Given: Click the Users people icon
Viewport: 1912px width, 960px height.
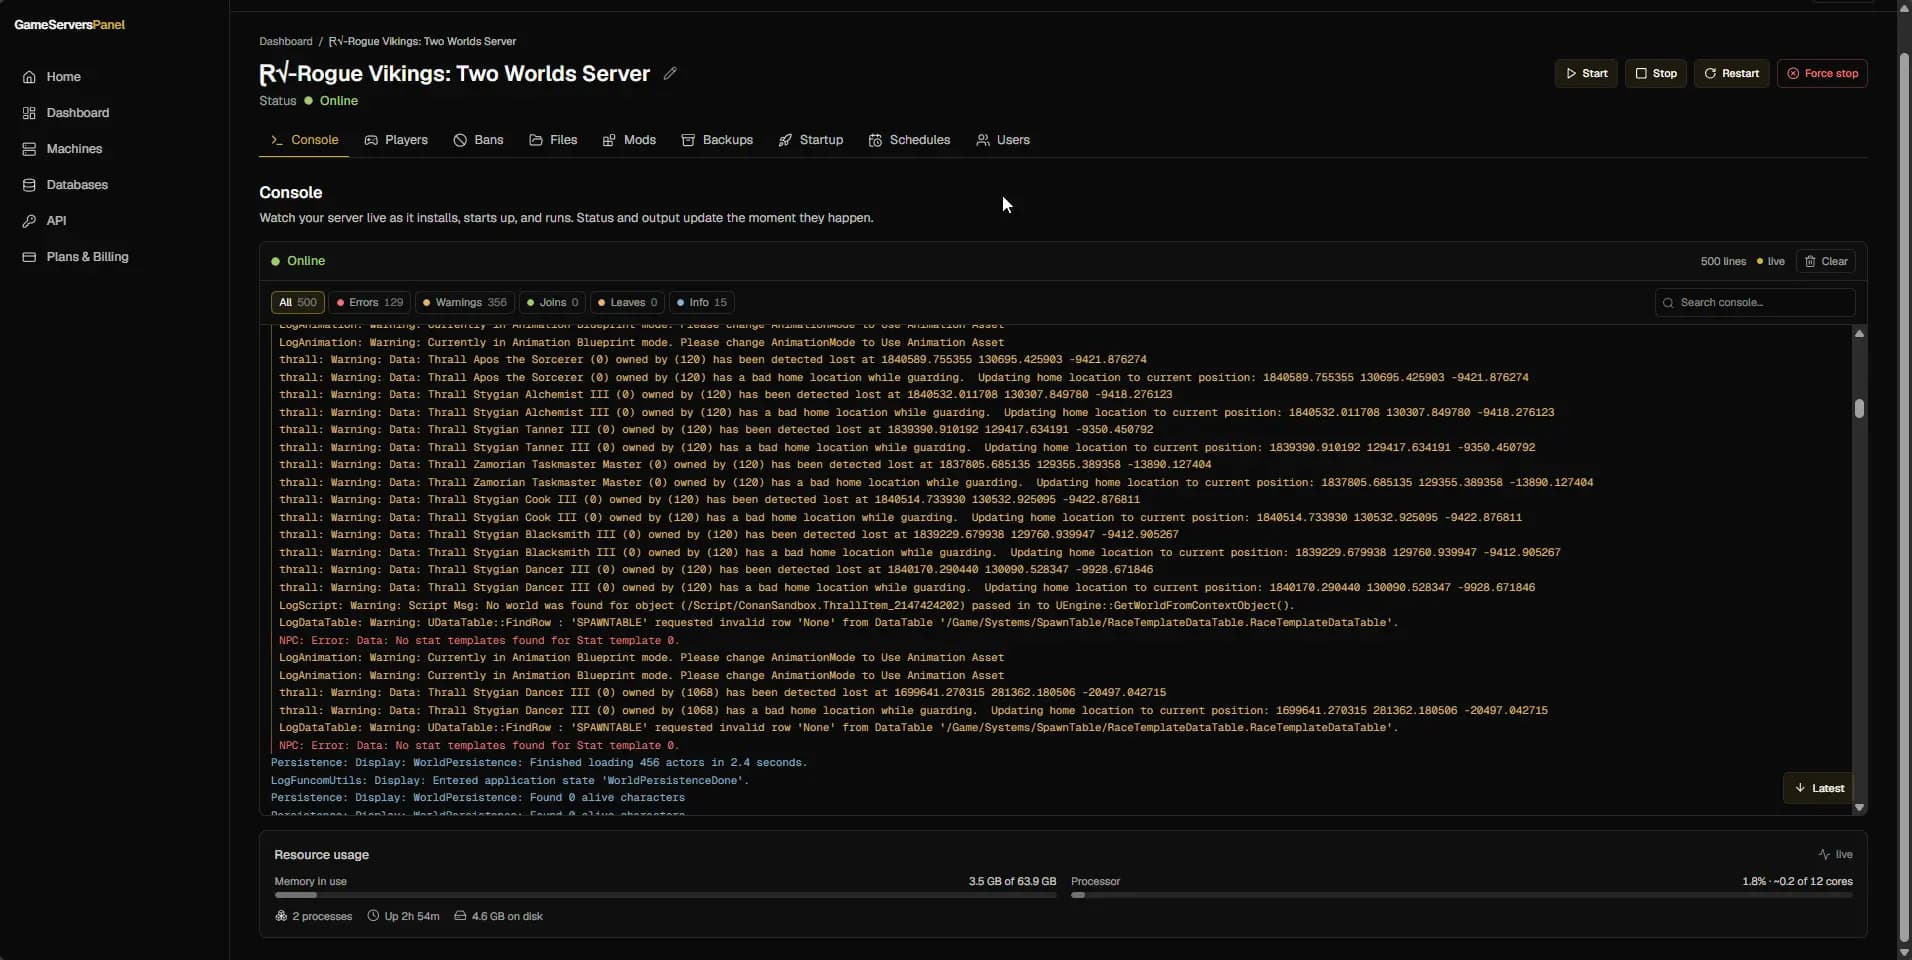Looking at the screenshot, I should [983, 140].
